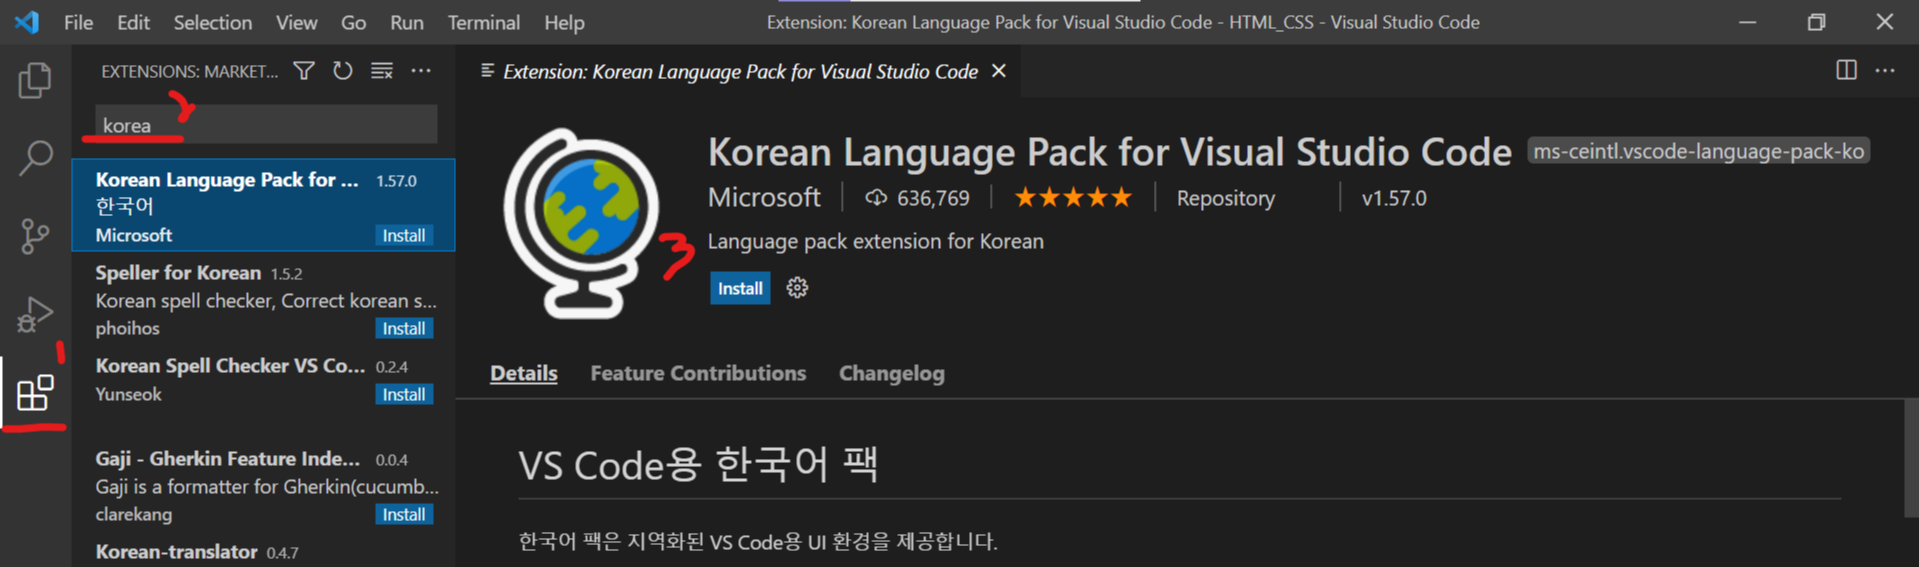Click Yunseok publisher name

point(128,394)
